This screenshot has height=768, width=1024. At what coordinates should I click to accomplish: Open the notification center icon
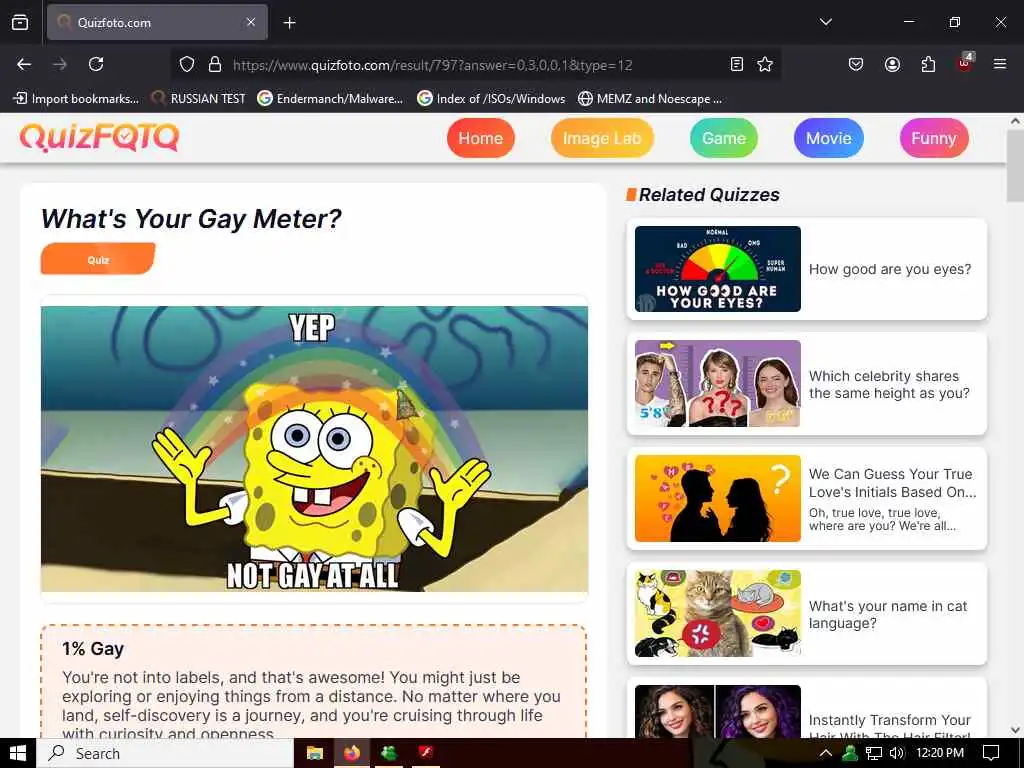coord(991,753)
